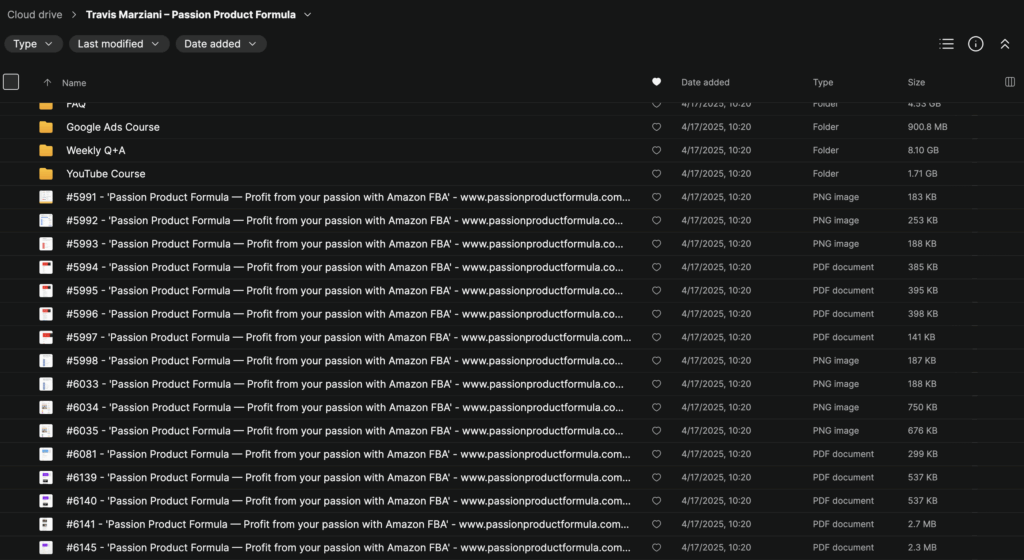1024x560 pixels.
Task: Sort files by Size column header
Action: [x=916, y=82]
